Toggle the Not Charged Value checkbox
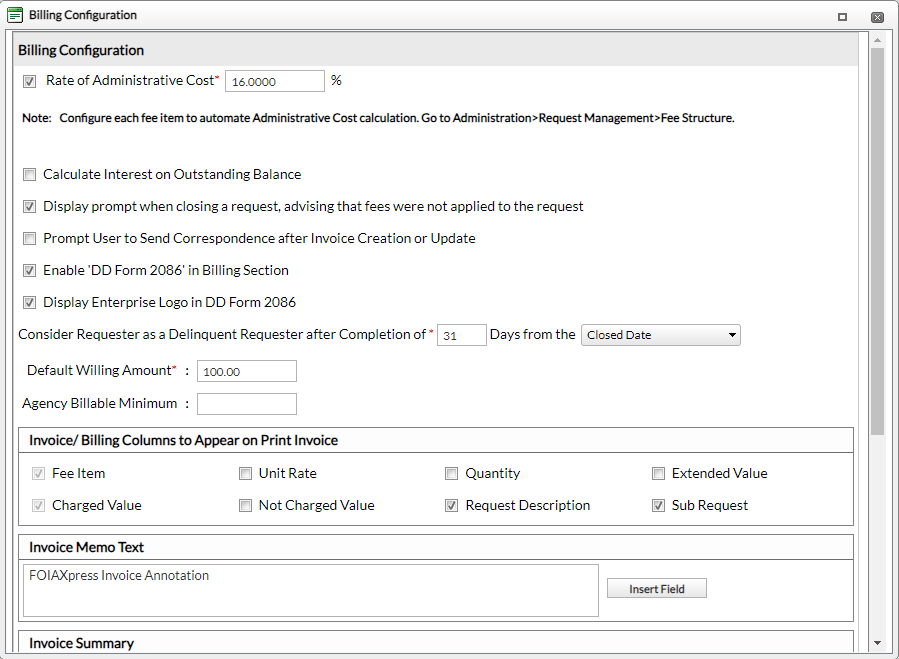 [x=245, y=505]
